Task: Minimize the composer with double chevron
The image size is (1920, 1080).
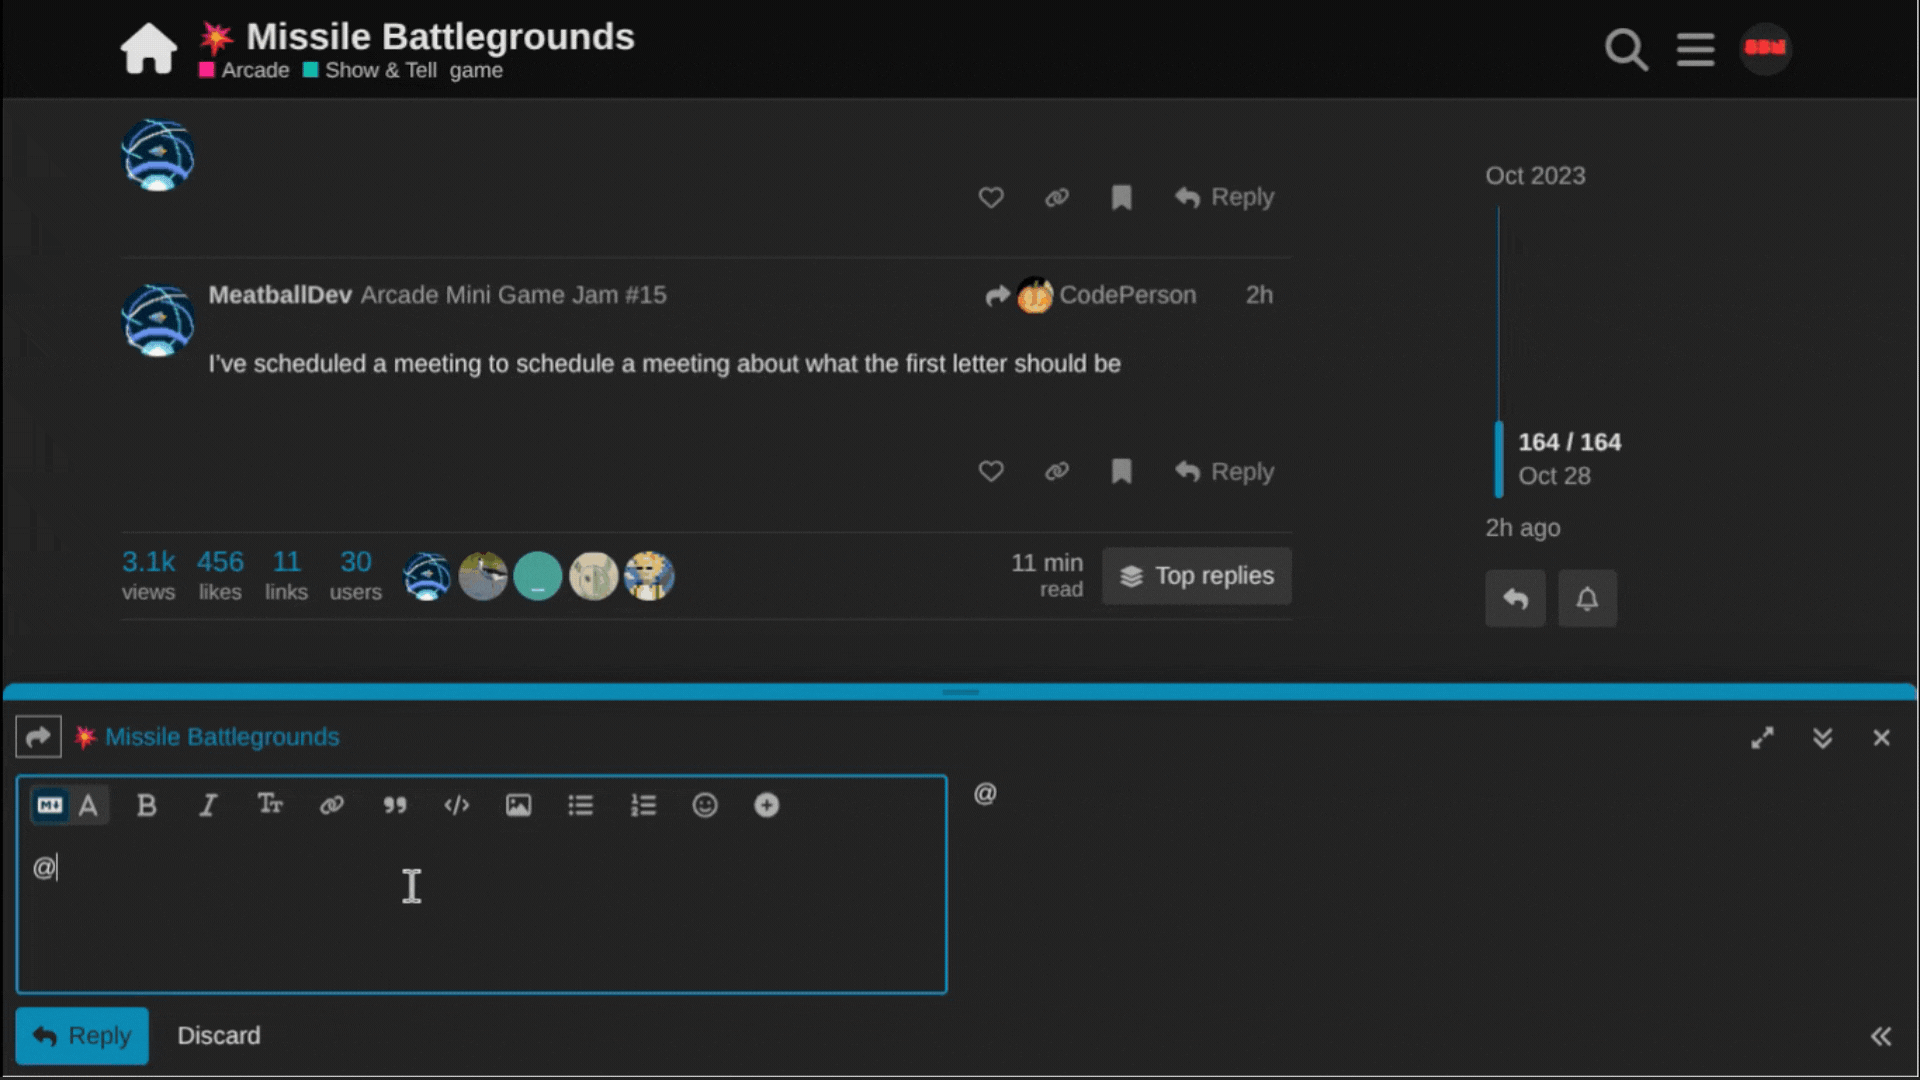Action: (x=1822, y=738)
